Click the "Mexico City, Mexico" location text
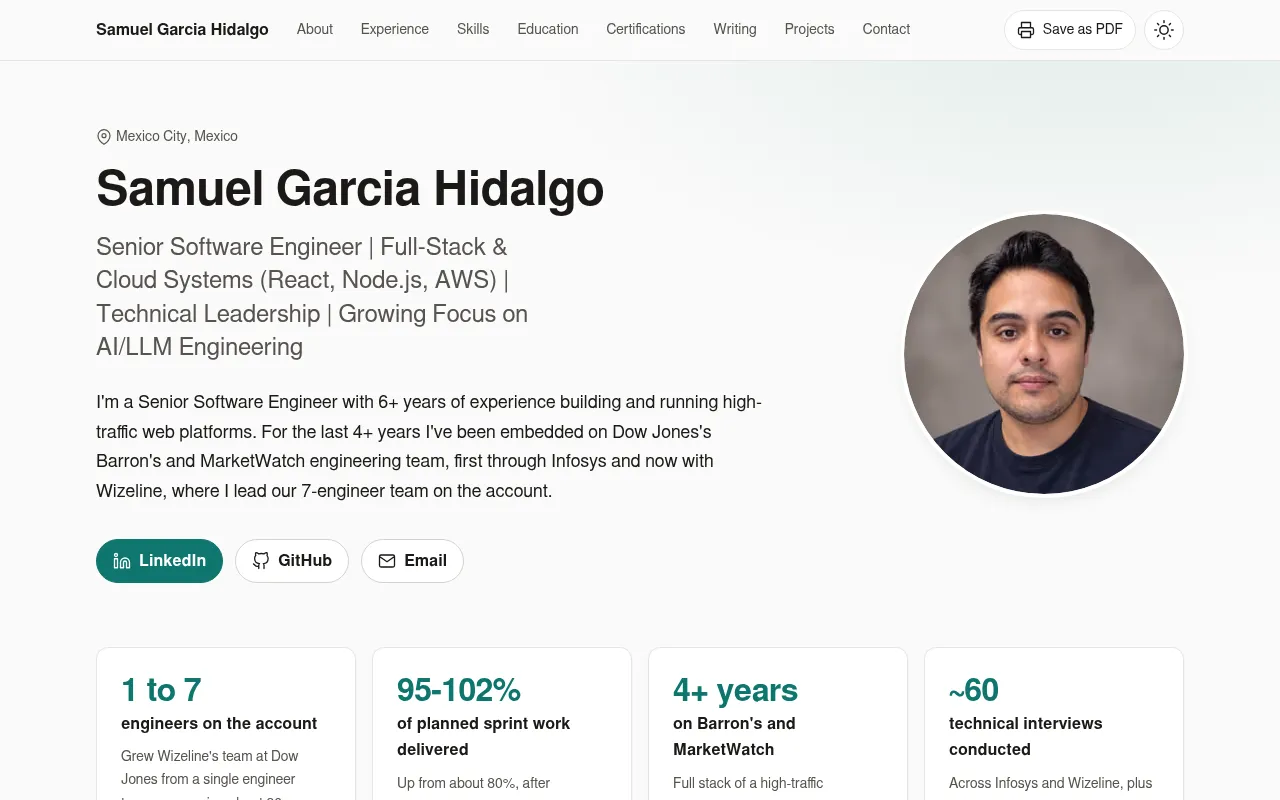Screen dimensions: 1280x800 tap(177, 136)
